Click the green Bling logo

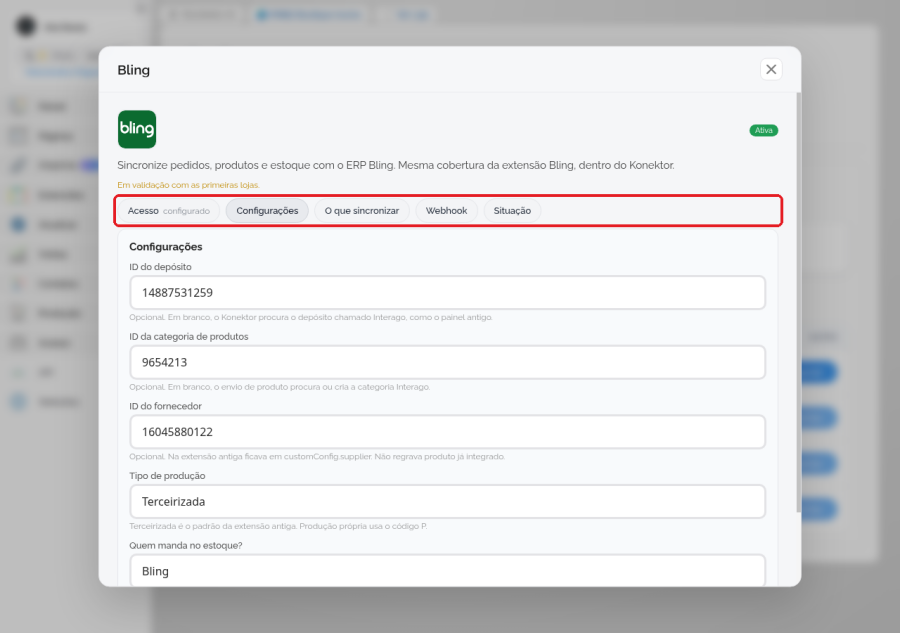click(x=137, y=129)
